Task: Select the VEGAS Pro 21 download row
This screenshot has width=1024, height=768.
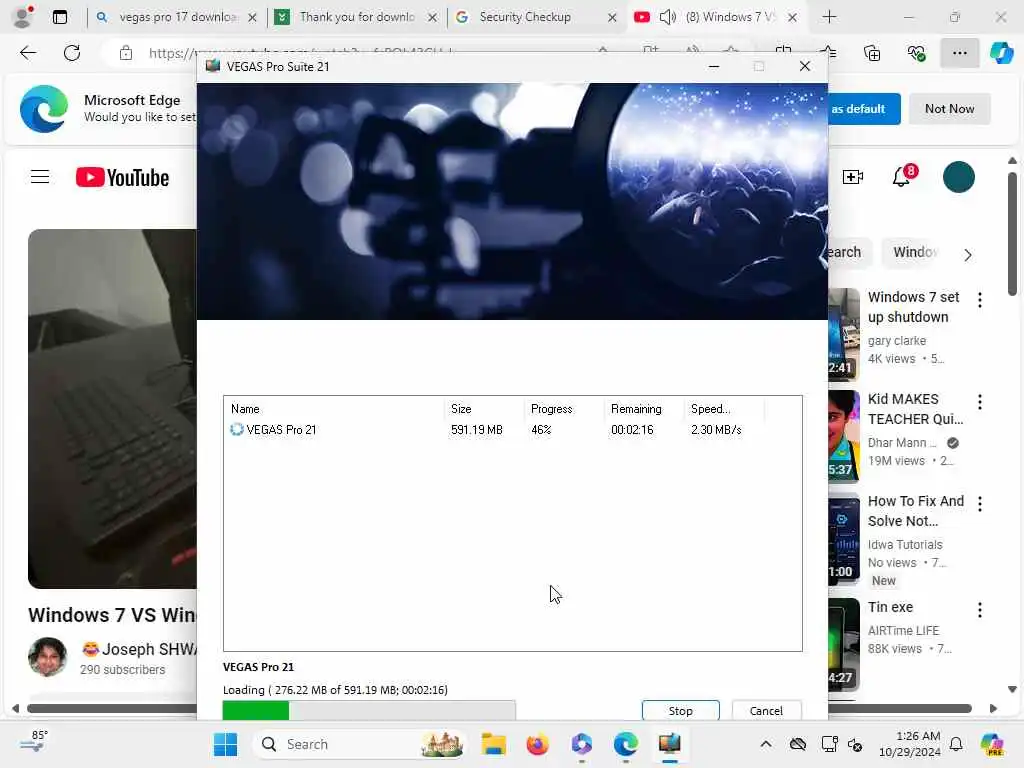Action: pyautogui.click(x=512, y=430)
